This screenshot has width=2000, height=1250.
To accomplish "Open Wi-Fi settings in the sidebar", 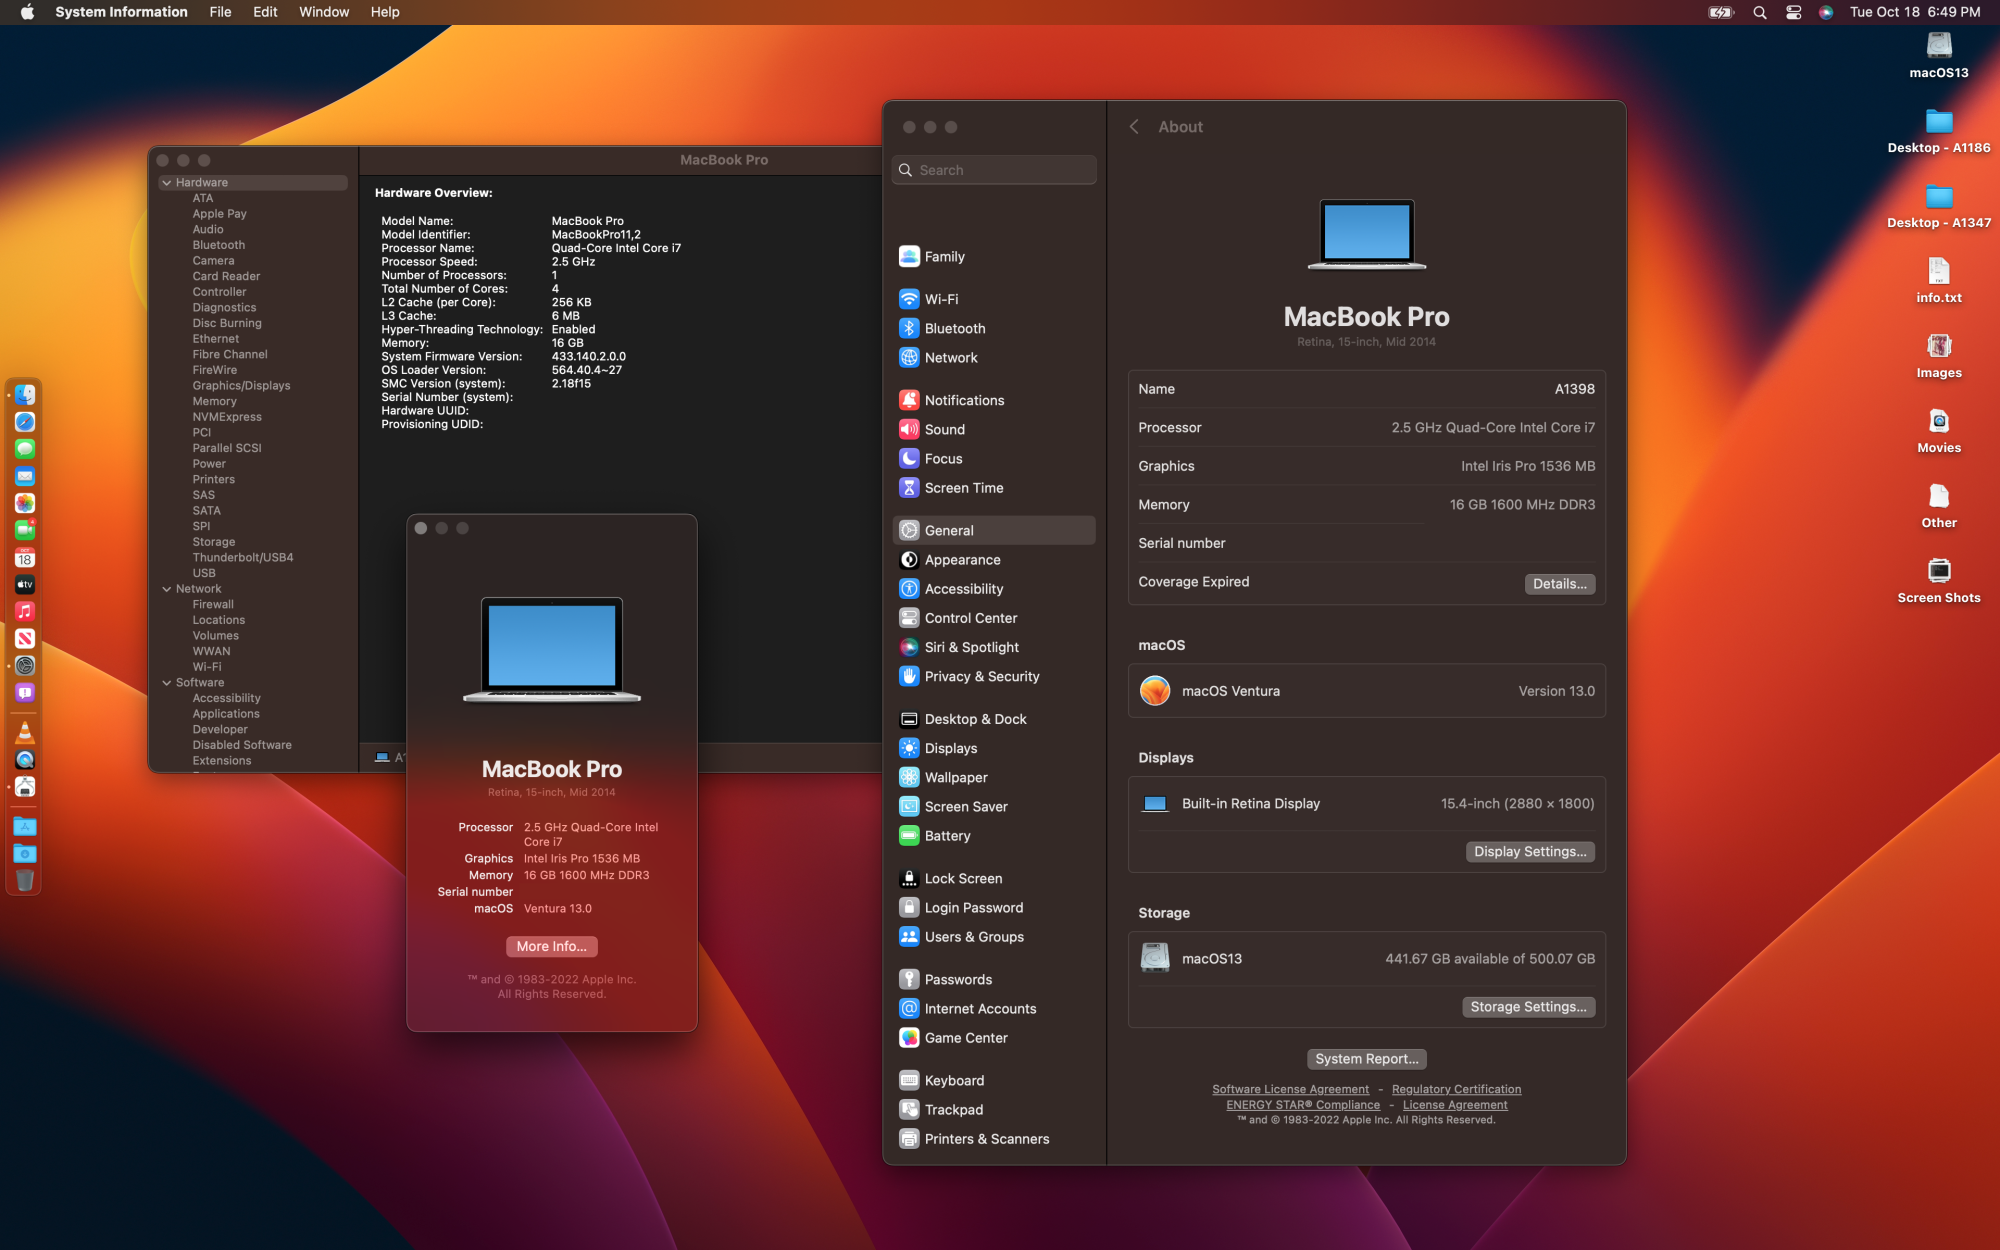I will pyautogui.click(x=941, y=299).
